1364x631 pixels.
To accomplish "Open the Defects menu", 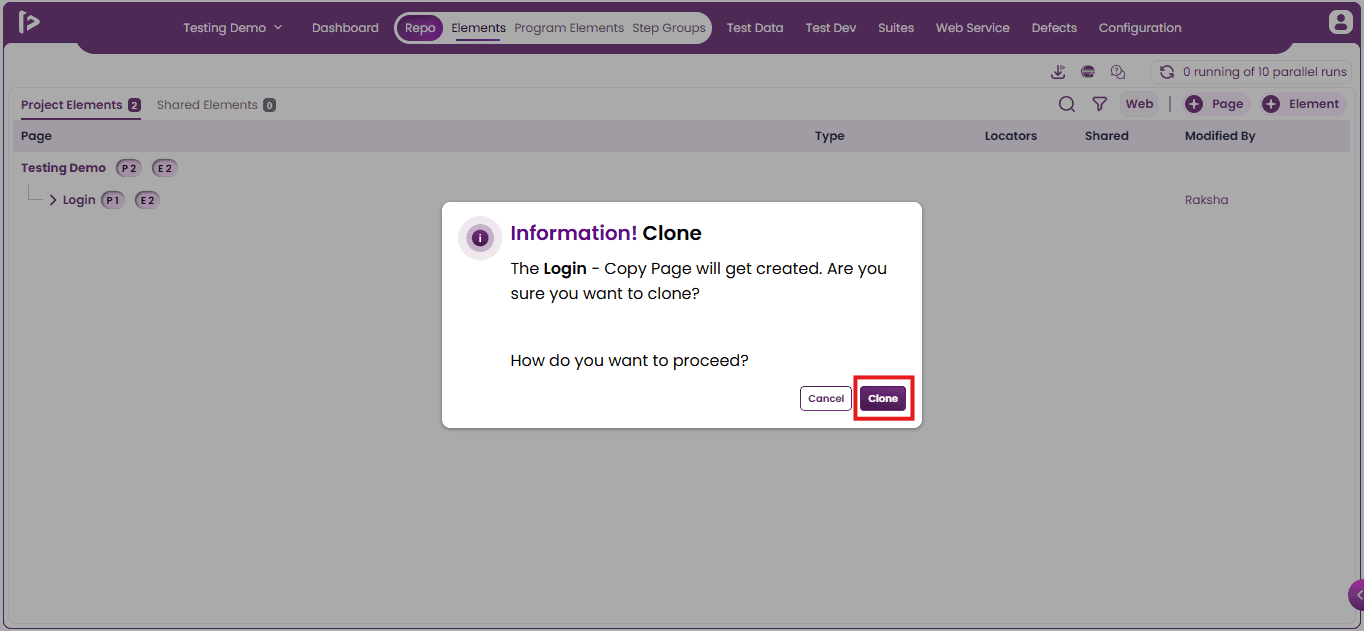I will [x=1054, y=28].
